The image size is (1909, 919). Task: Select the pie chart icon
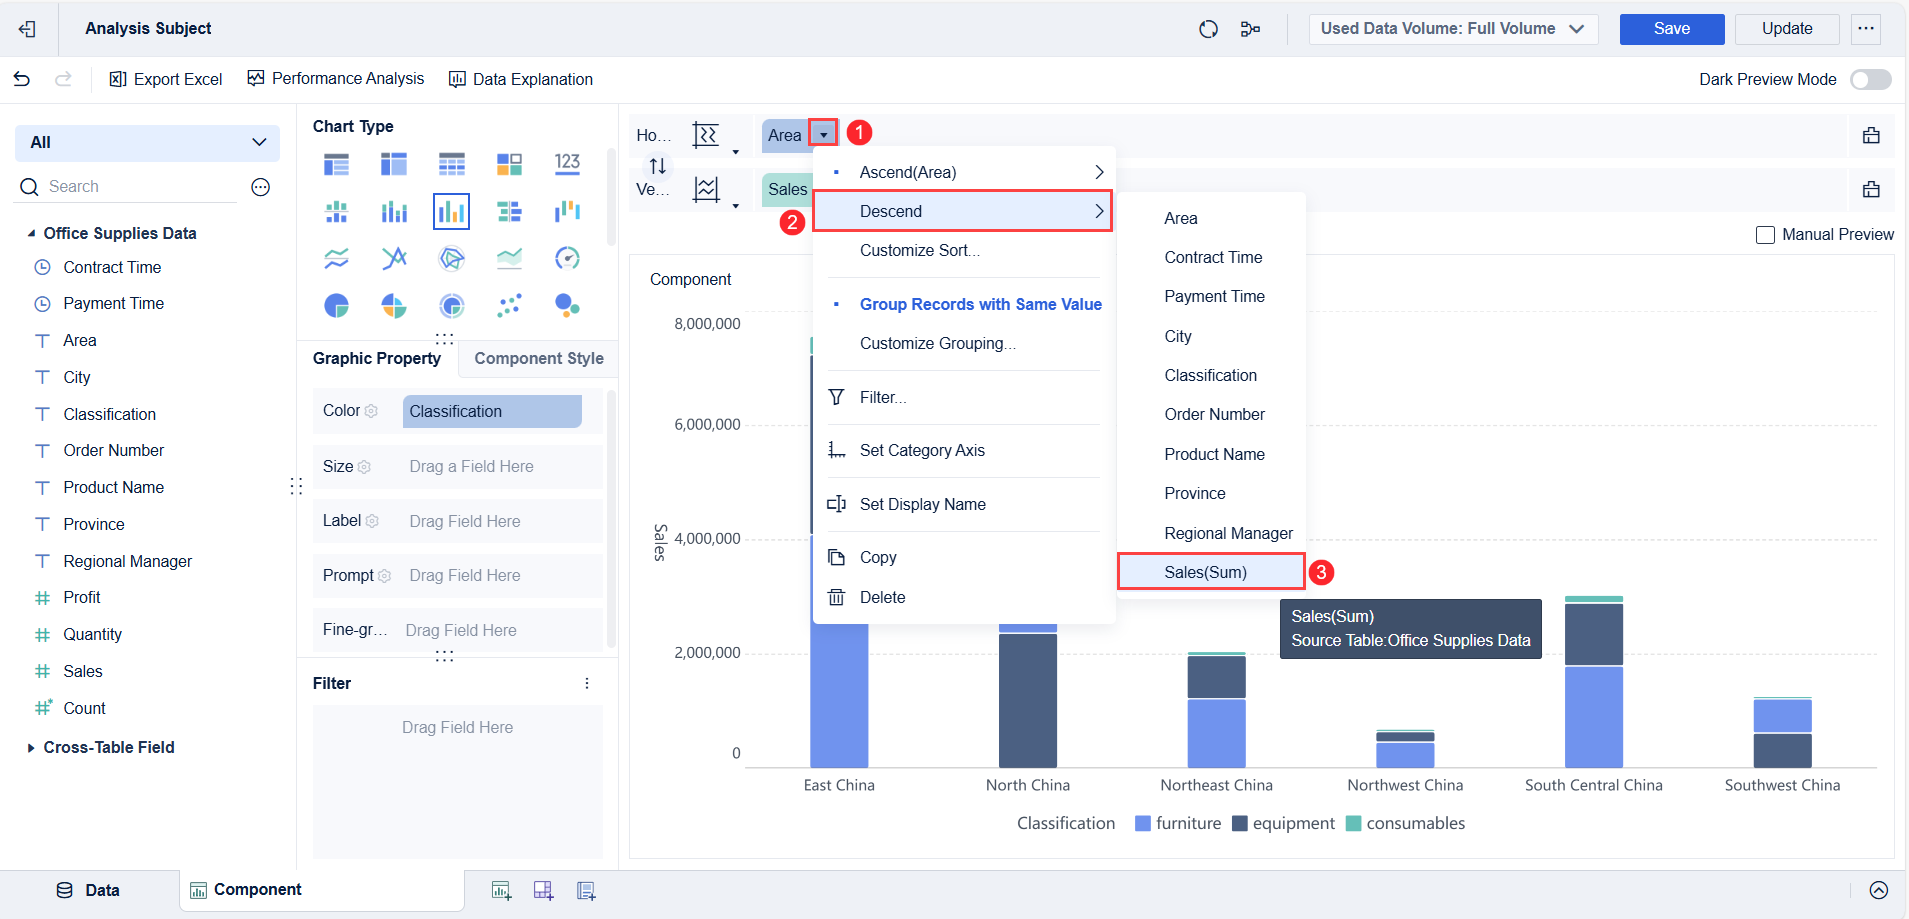[x=337, y=305]
